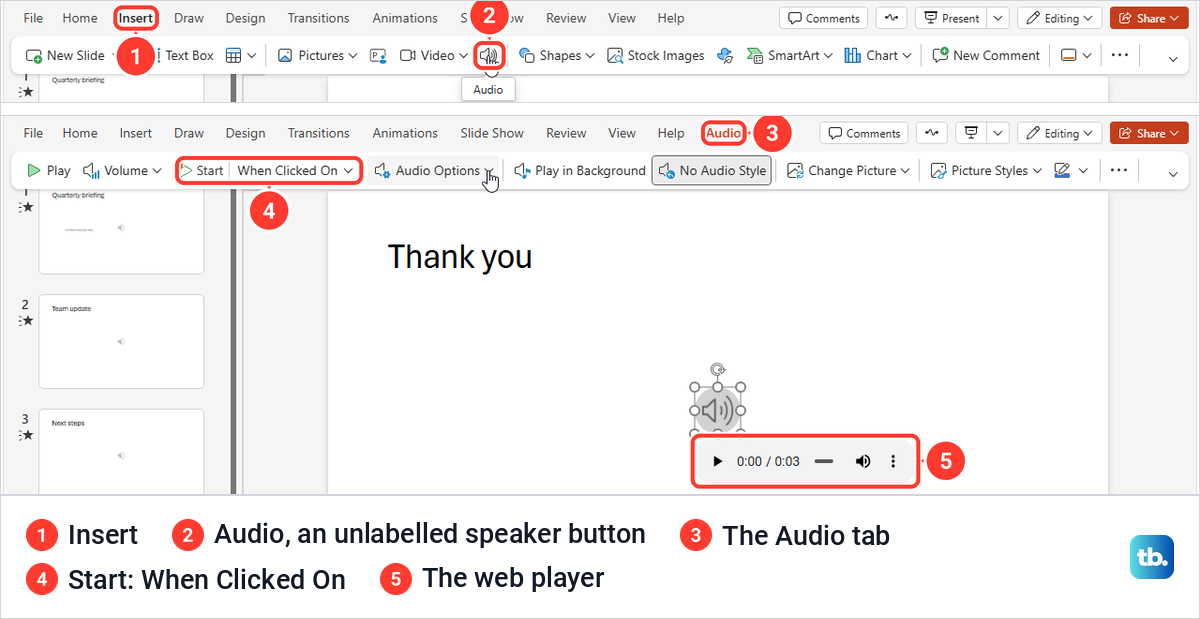Add a New Comment from the ribbon
1200x619 pixels.
[x=986, y=55]
